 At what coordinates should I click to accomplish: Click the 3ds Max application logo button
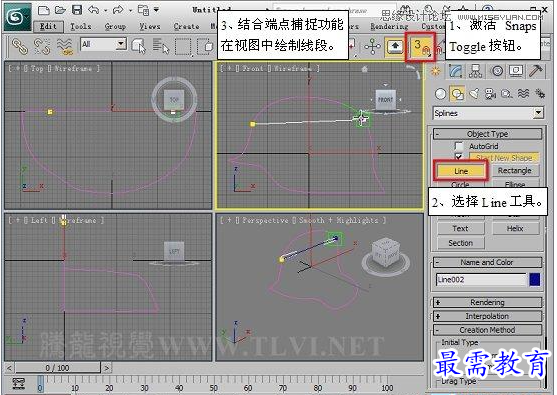coord(17,16)
